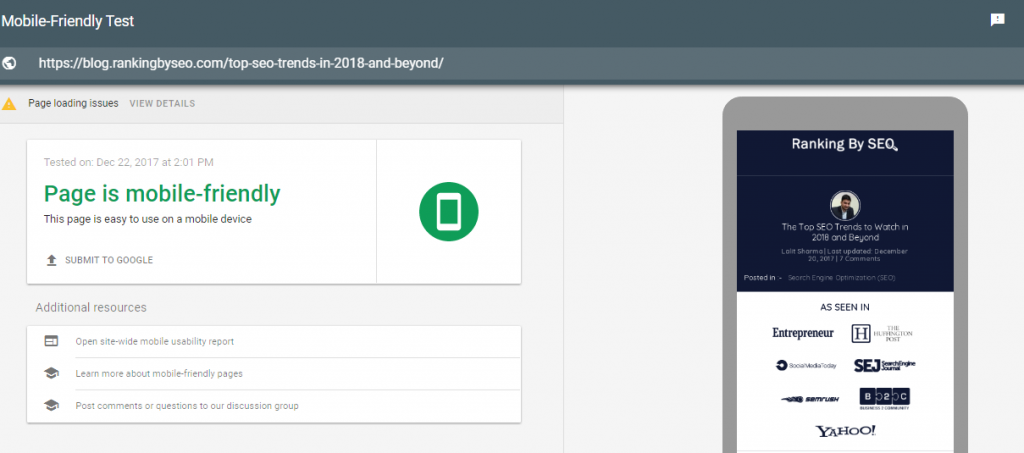Image resolution: width=1024 pixels, height=453 pixels.
Task: Click VIEW DETAILS for page loading issues
Action: click(162, 104)
